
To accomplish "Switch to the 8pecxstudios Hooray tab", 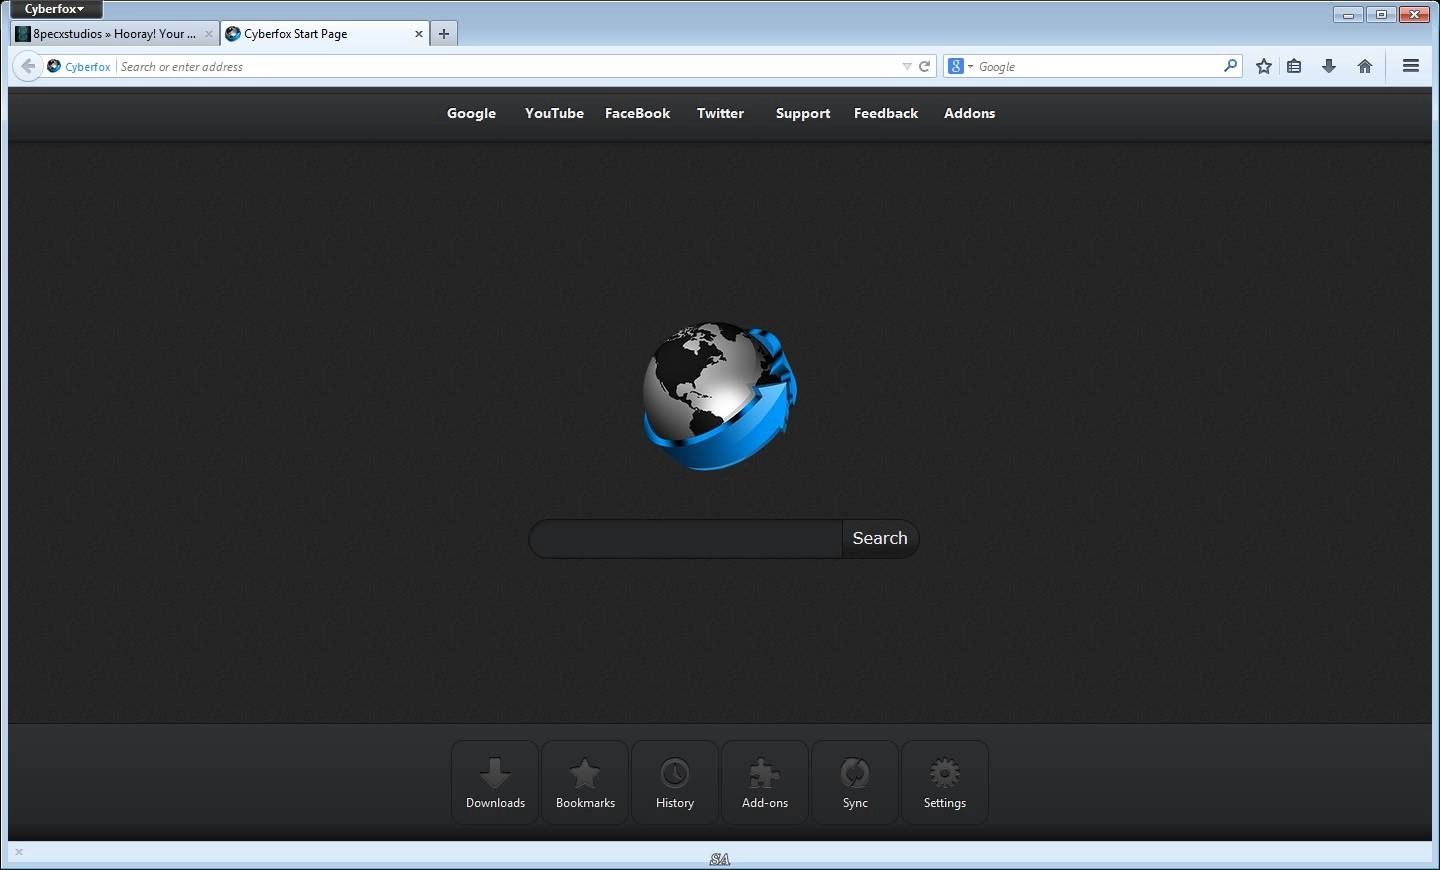I will (x=114, y=34).
